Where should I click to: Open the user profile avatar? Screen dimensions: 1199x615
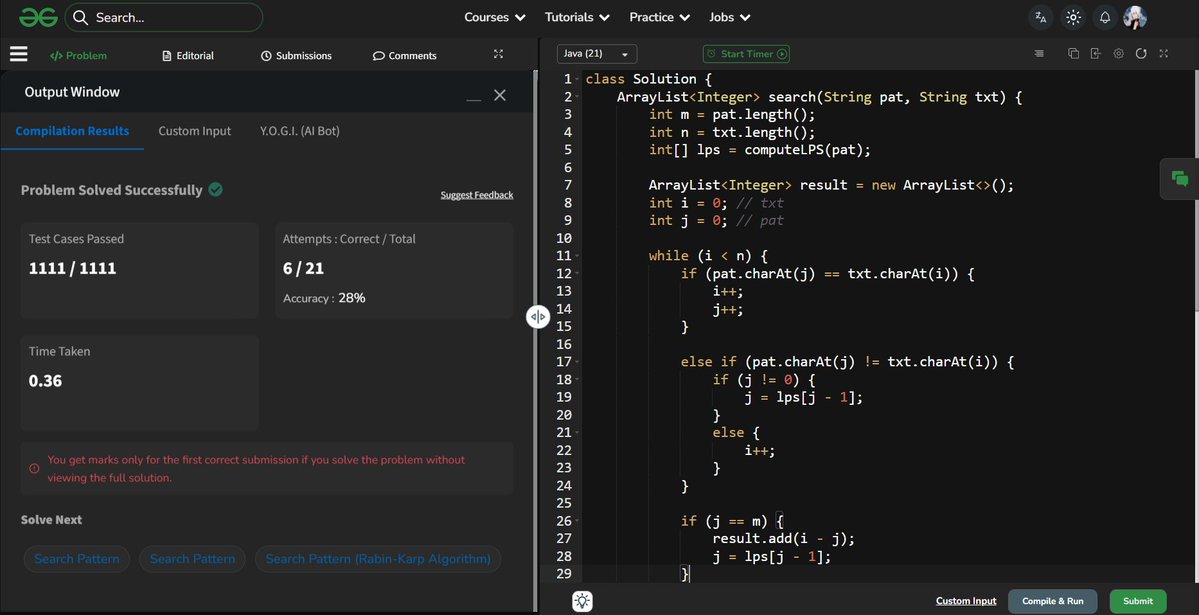tap(1135, 18)
